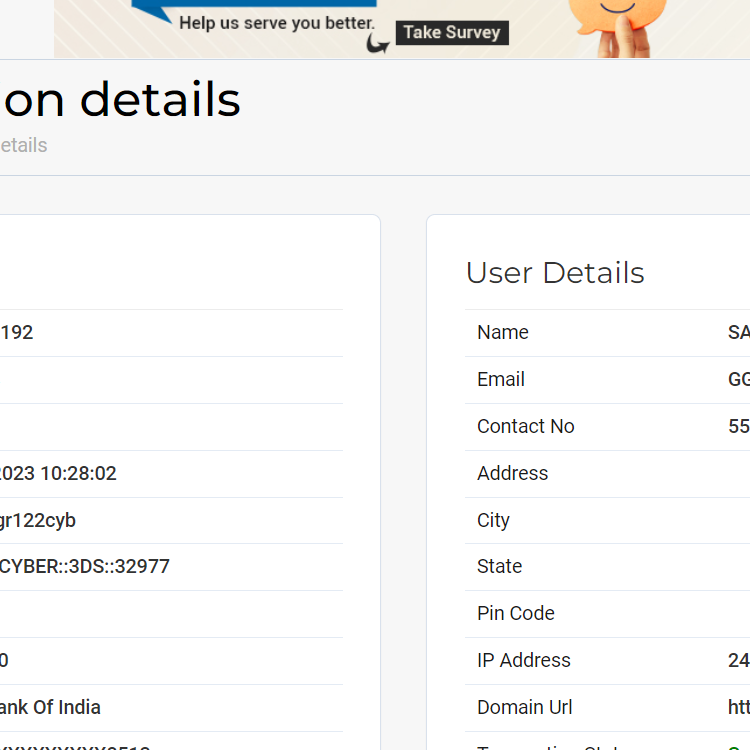
Task: Click the IP Address row label
Action: (x=524, y=661)
